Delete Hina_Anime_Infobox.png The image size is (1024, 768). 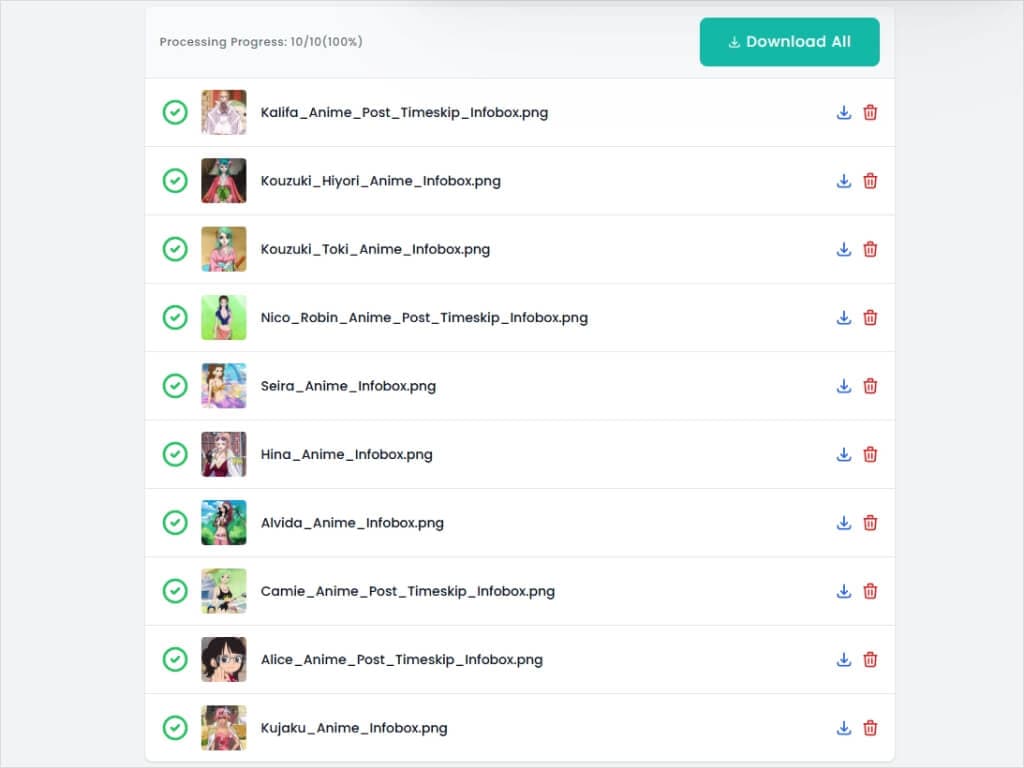click(x=869, y=455)
